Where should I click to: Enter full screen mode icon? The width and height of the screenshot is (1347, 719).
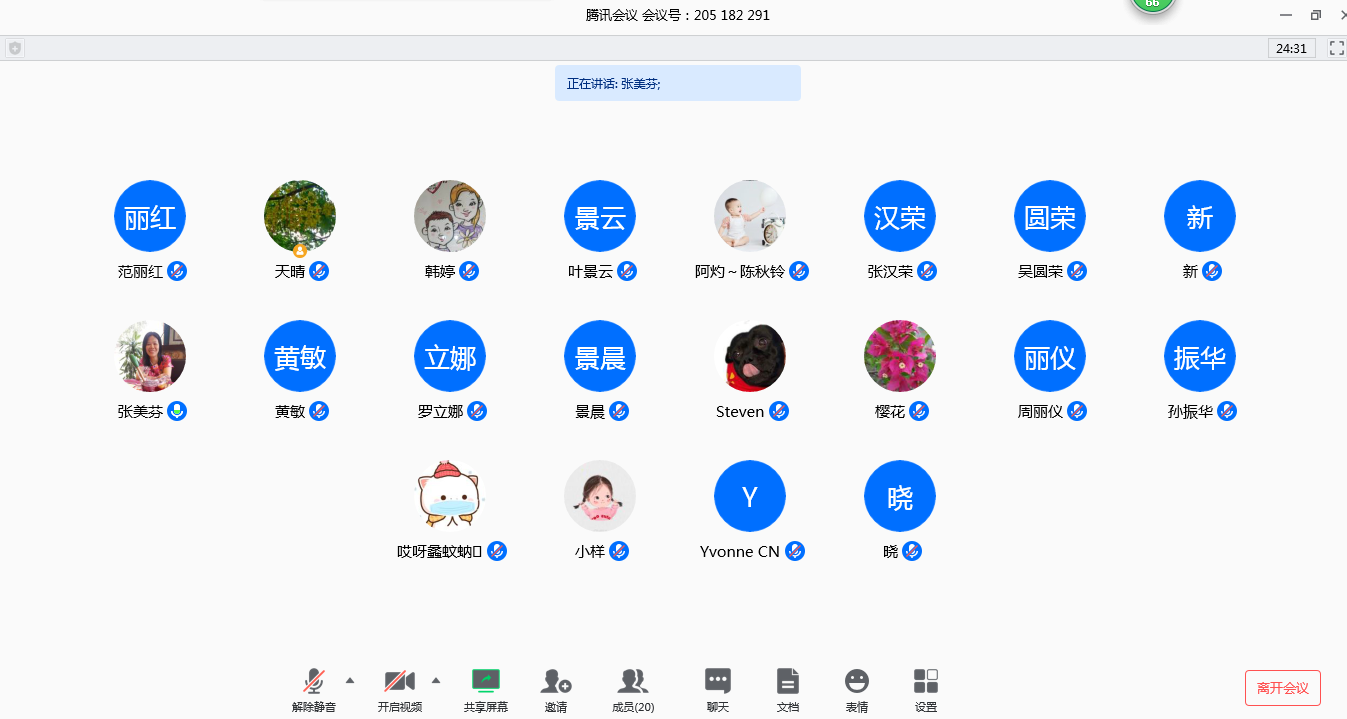[x=1336, y=48]
